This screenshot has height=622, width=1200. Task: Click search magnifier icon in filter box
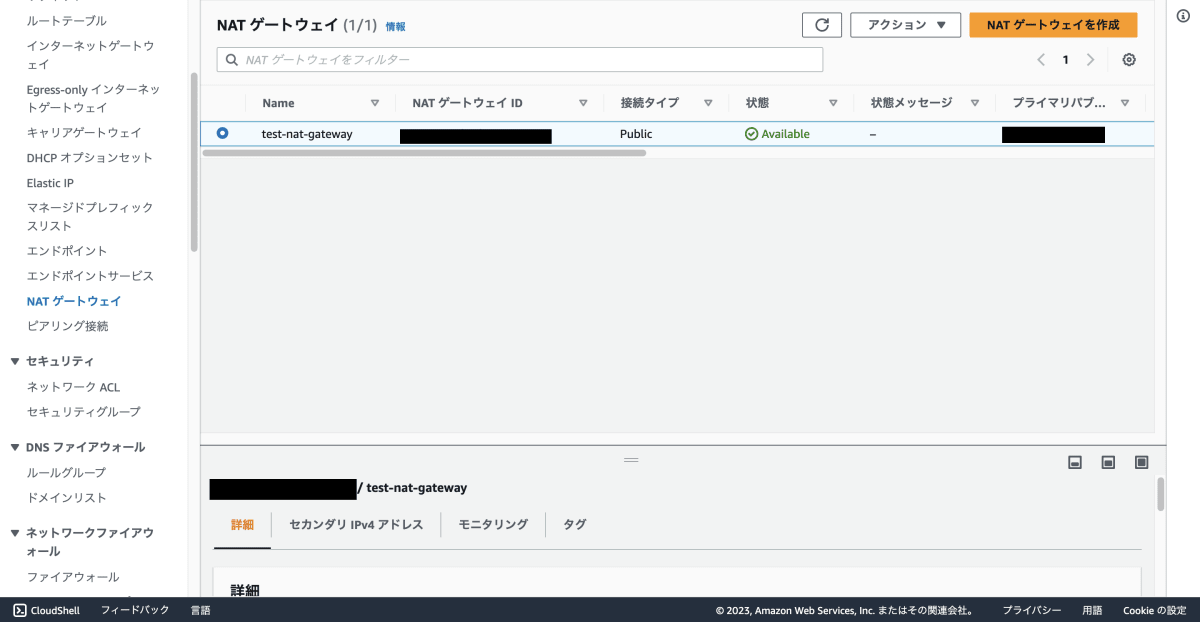coord(232,60)
